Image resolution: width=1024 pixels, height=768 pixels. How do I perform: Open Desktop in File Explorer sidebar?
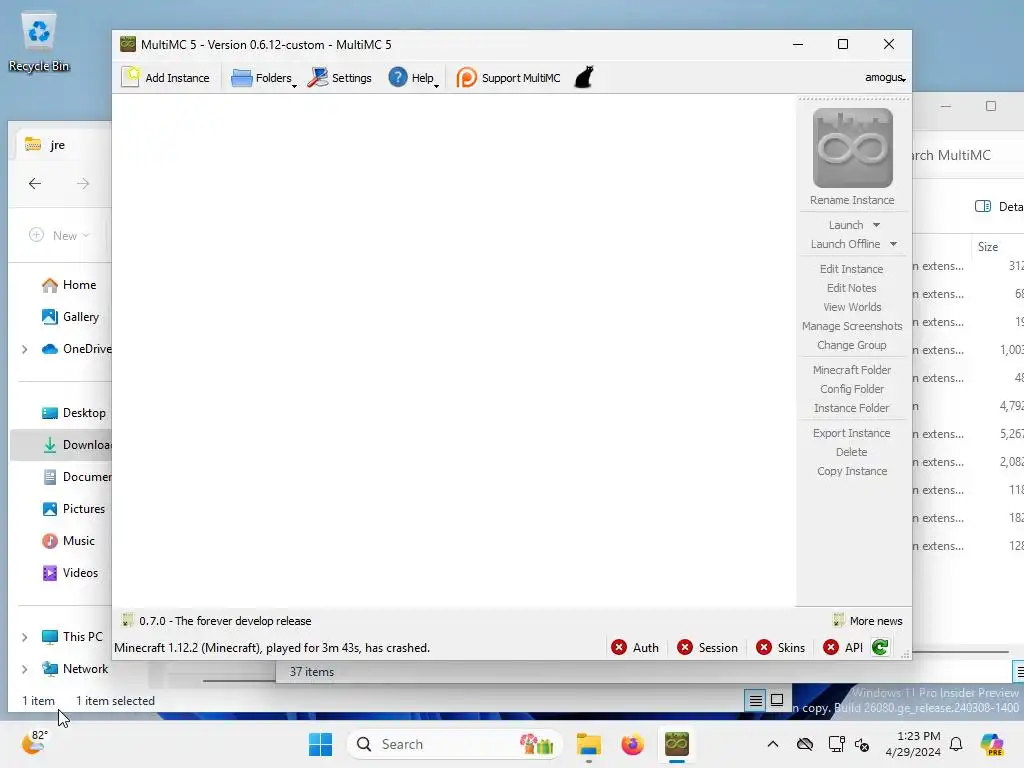(73, 413)
